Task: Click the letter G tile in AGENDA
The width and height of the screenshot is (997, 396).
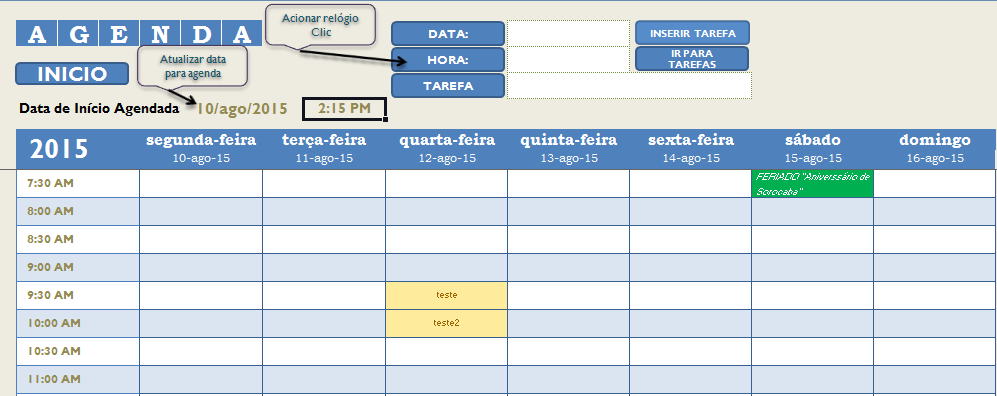Action: point(78,34)
